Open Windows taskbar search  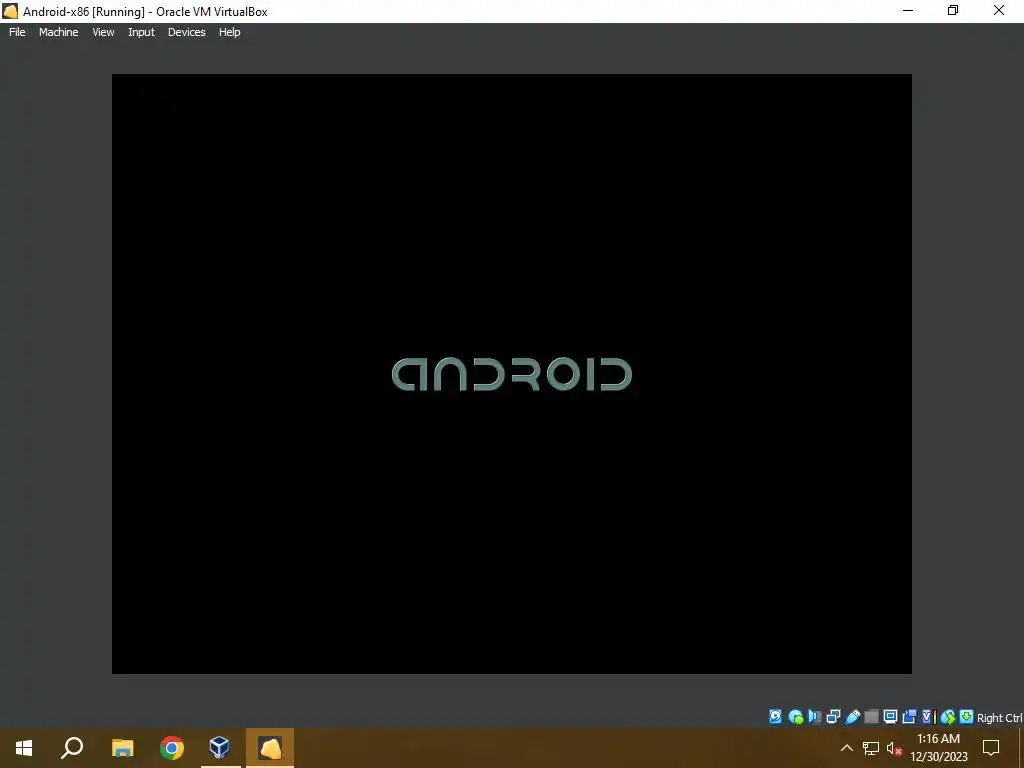tap(72, 748)
